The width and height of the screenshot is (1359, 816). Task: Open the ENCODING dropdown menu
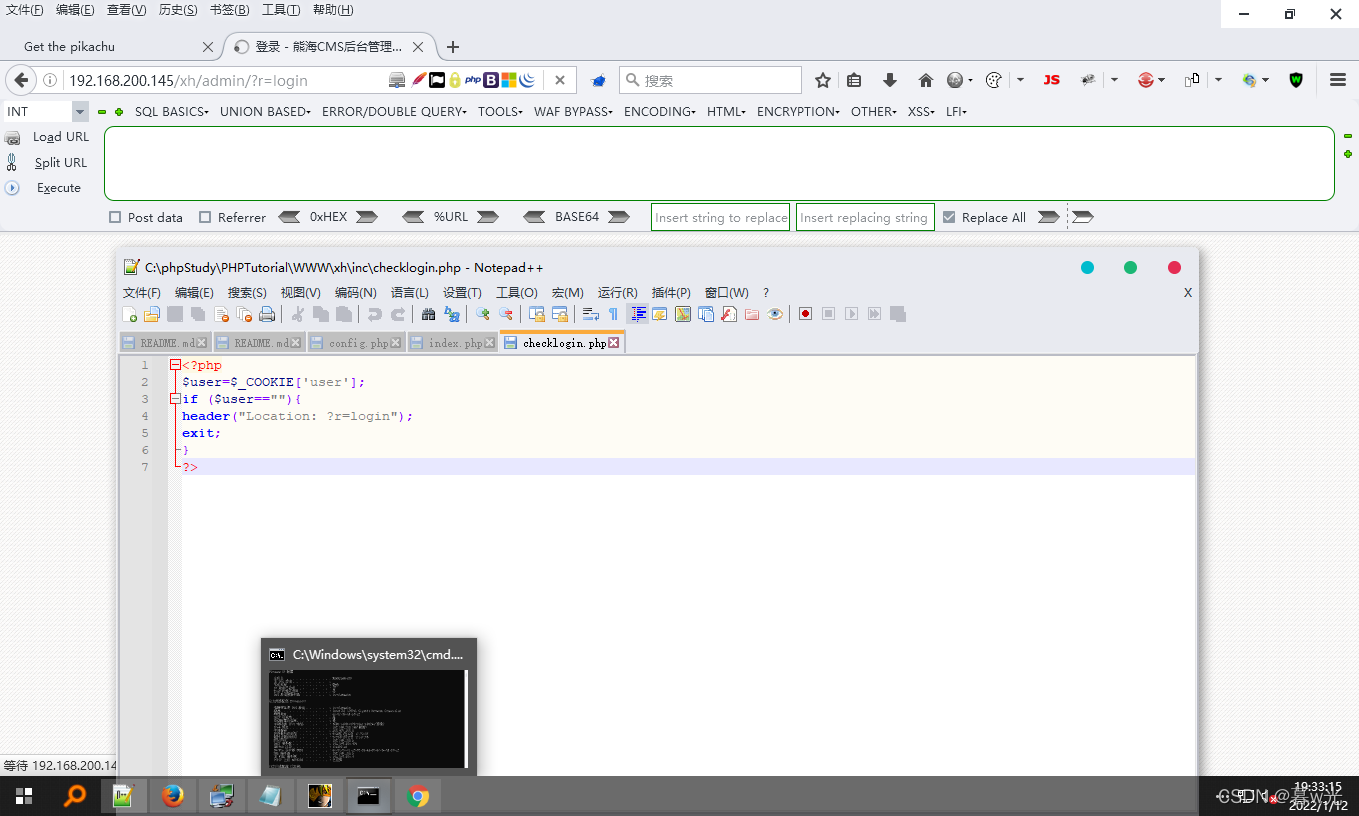pyautogui.click(x=660, y=112)
